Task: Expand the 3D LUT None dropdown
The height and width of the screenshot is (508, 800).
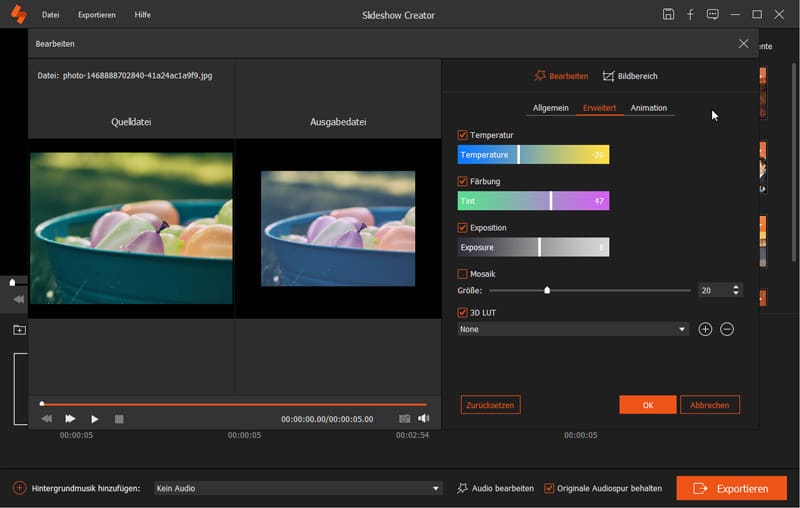Action: pos(682,329)
